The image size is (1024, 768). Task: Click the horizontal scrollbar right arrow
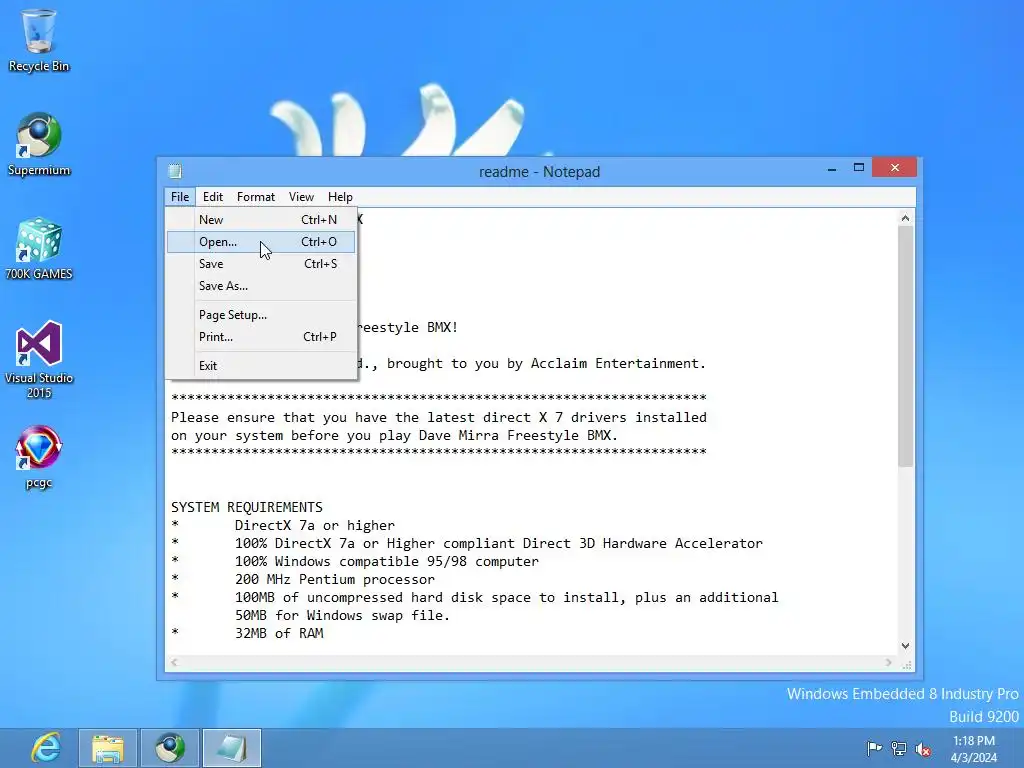(888, 662)
